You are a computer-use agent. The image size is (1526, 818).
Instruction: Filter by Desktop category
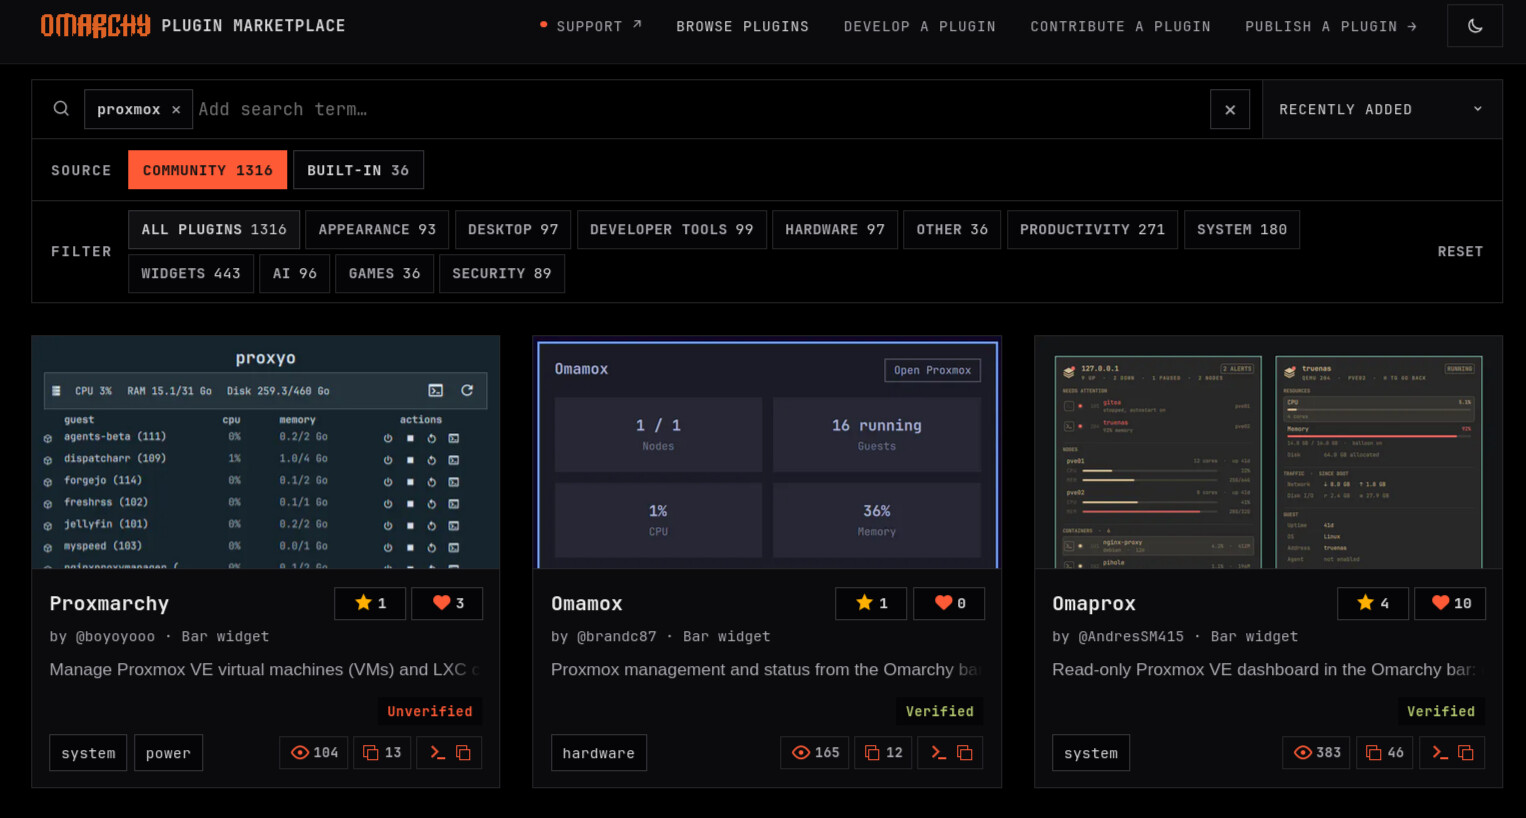click(513, 229)
